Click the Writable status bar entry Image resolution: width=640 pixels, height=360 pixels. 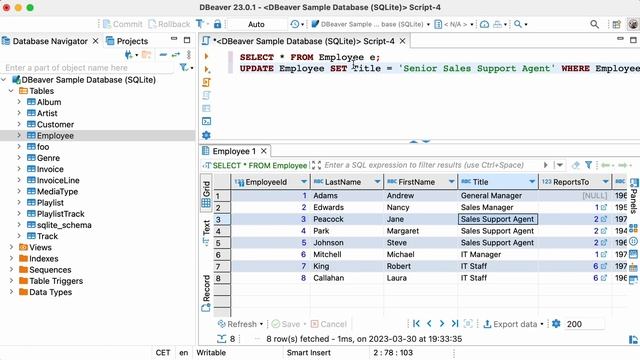211,353
